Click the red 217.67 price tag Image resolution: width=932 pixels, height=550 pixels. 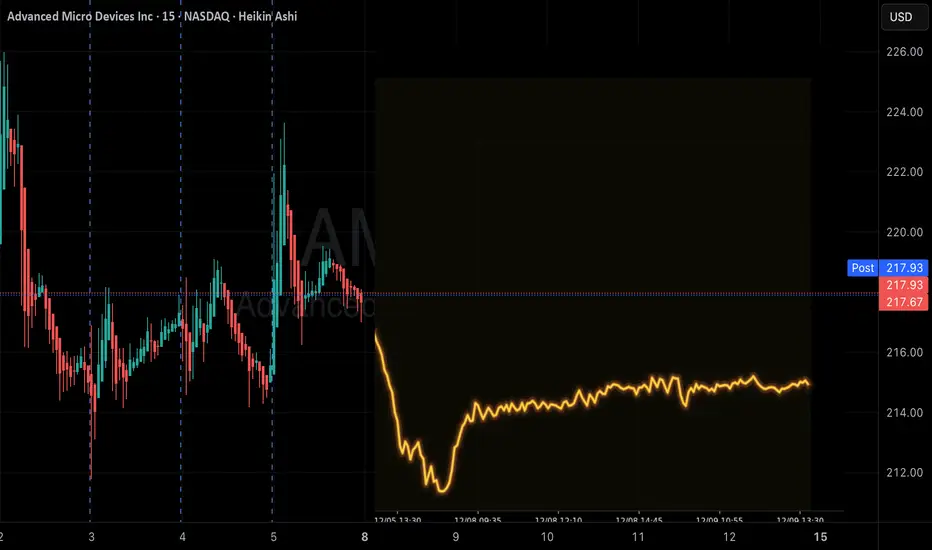tap(904, 302)
